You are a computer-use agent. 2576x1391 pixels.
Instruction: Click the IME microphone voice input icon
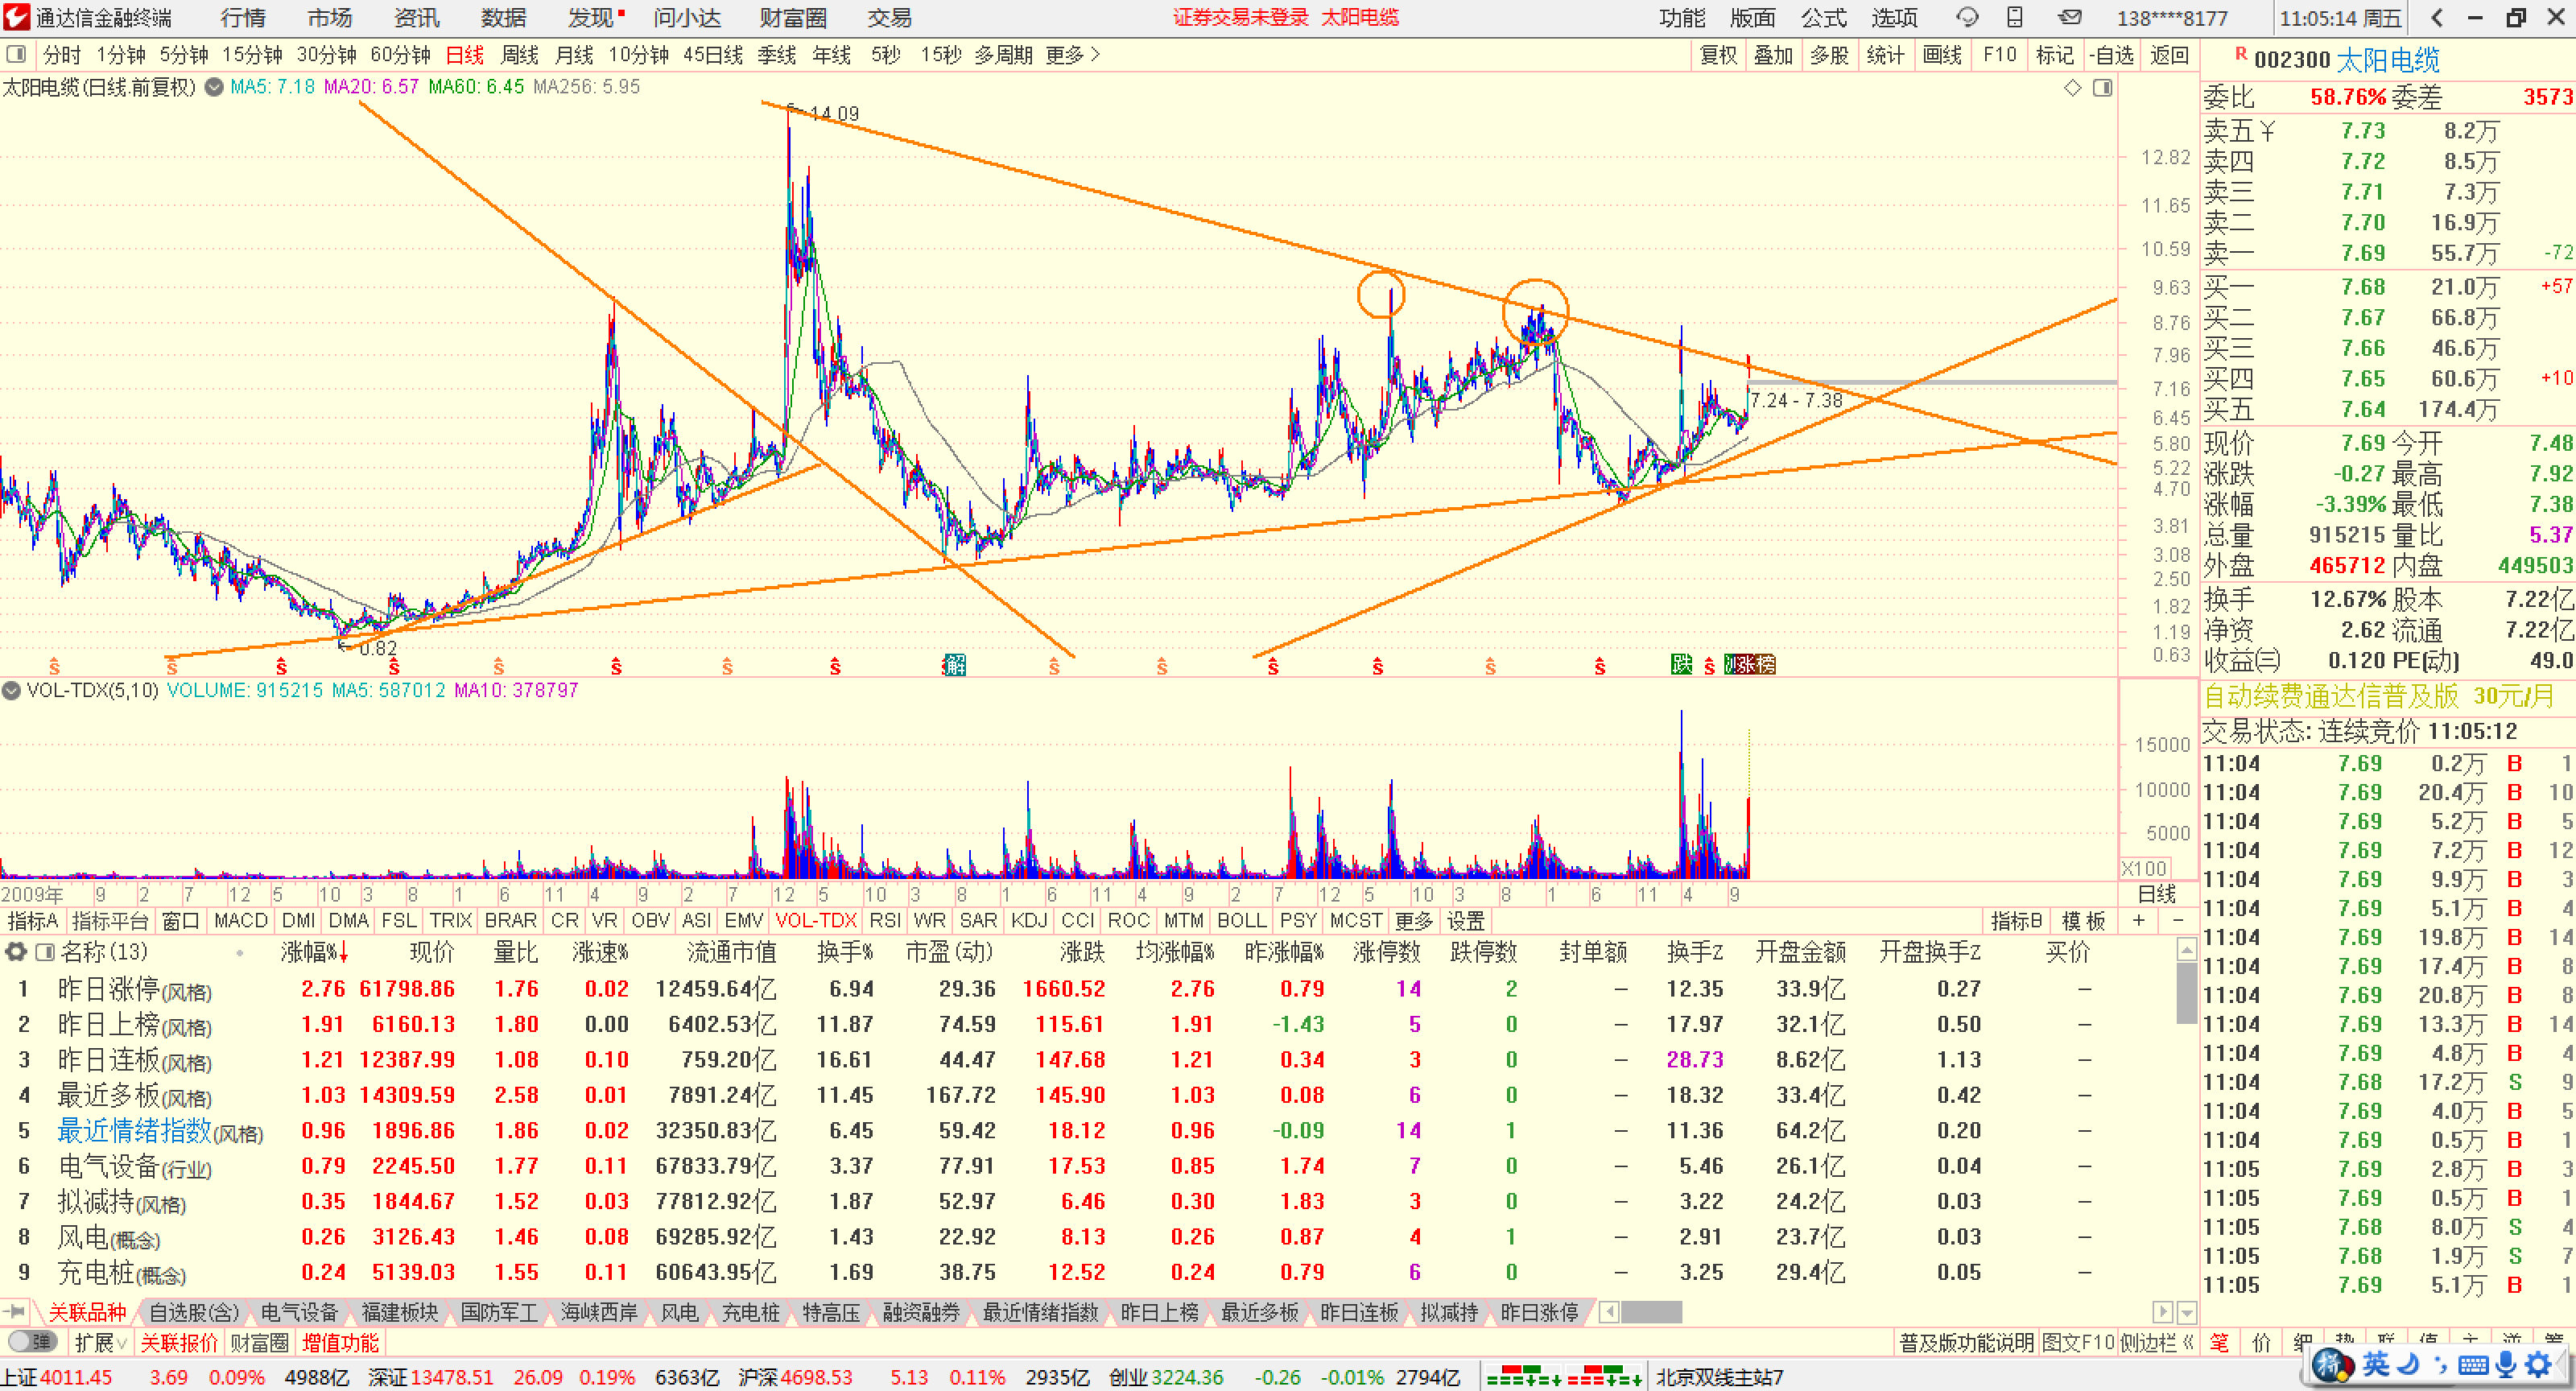click(2505, 1364)
